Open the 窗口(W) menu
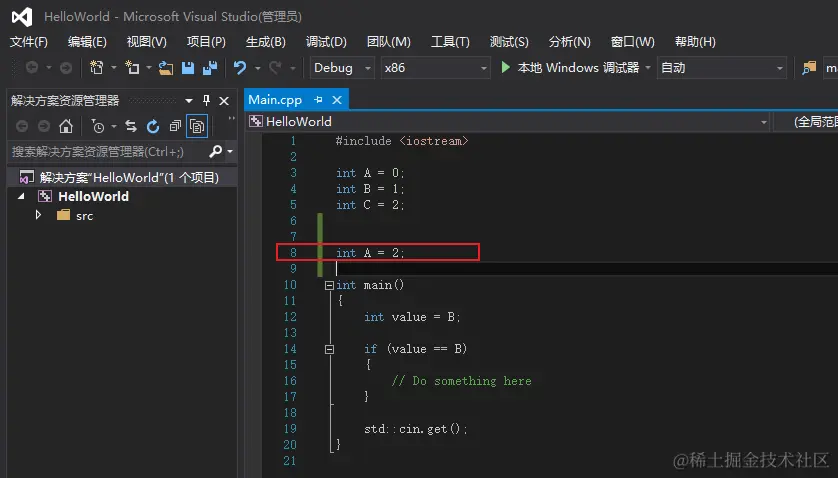This screenshot has width=838, height=478. (632, 42)
